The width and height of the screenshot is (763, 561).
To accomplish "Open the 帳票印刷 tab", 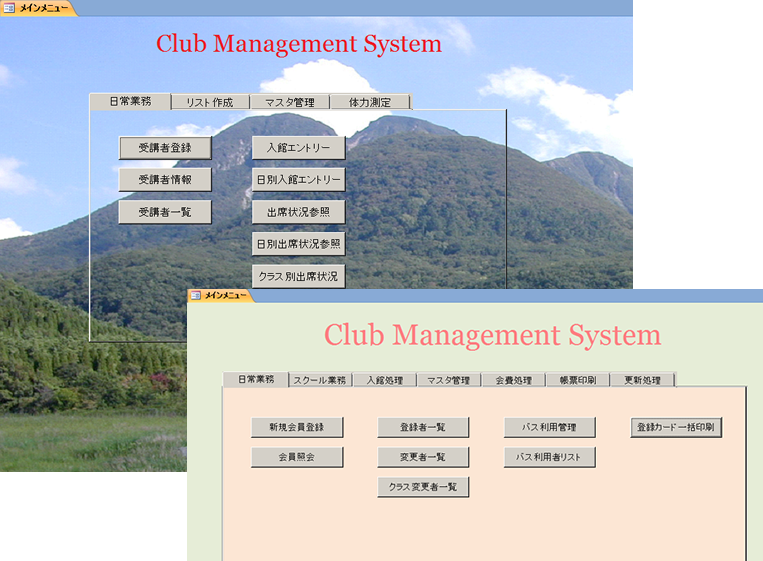I will pyautogui.click(x=577, y=380).
